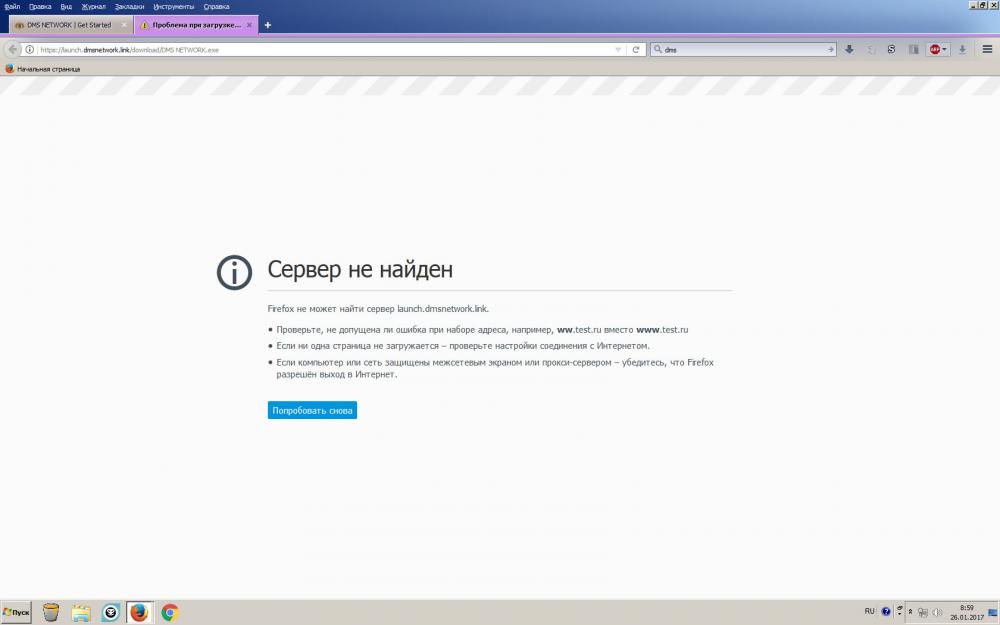This screenshot has height=625, width=1000.
Task: Click the search magnifier icon in search box
Action: click(x=658, y=49)
